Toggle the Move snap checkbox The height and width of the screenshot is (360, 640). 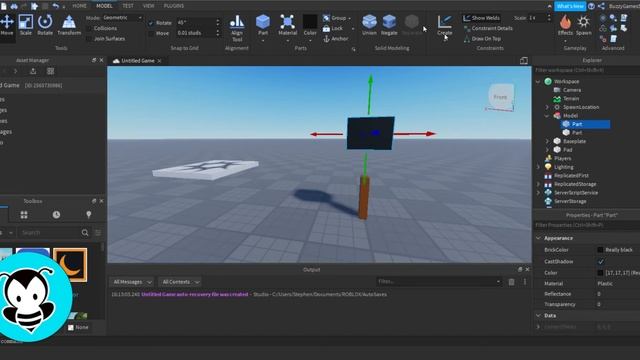click(x=151, y=33)
